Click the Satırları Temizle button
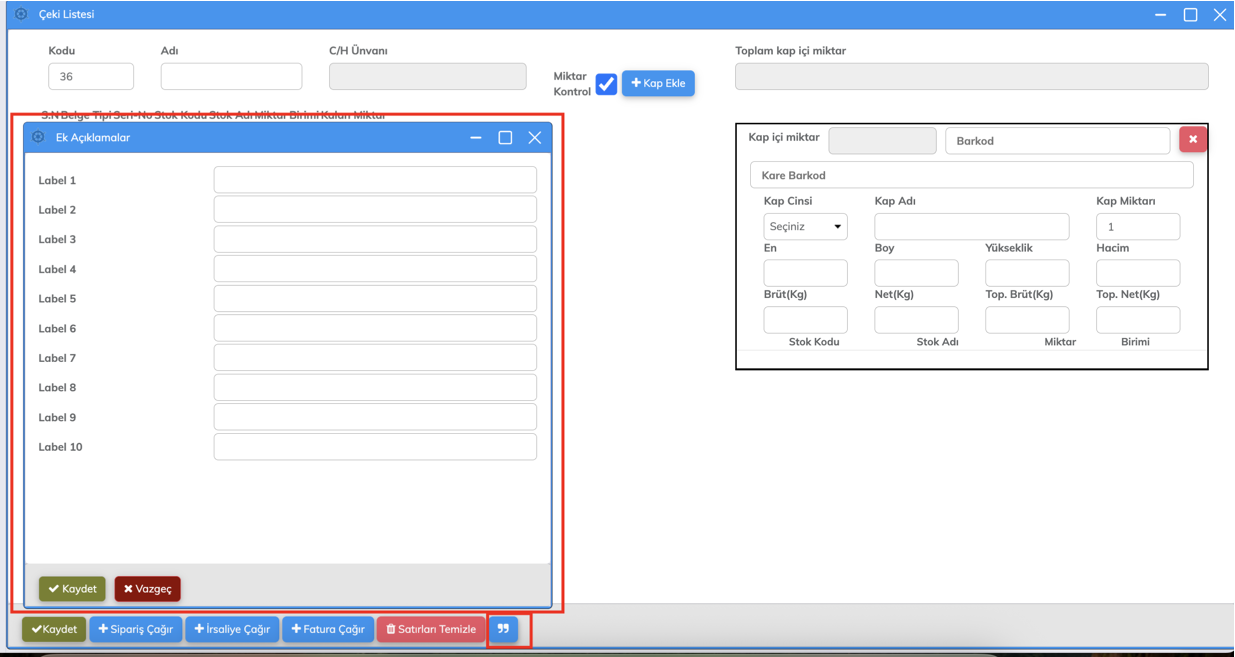The image size is (1235, 657). tap(431, 629)
